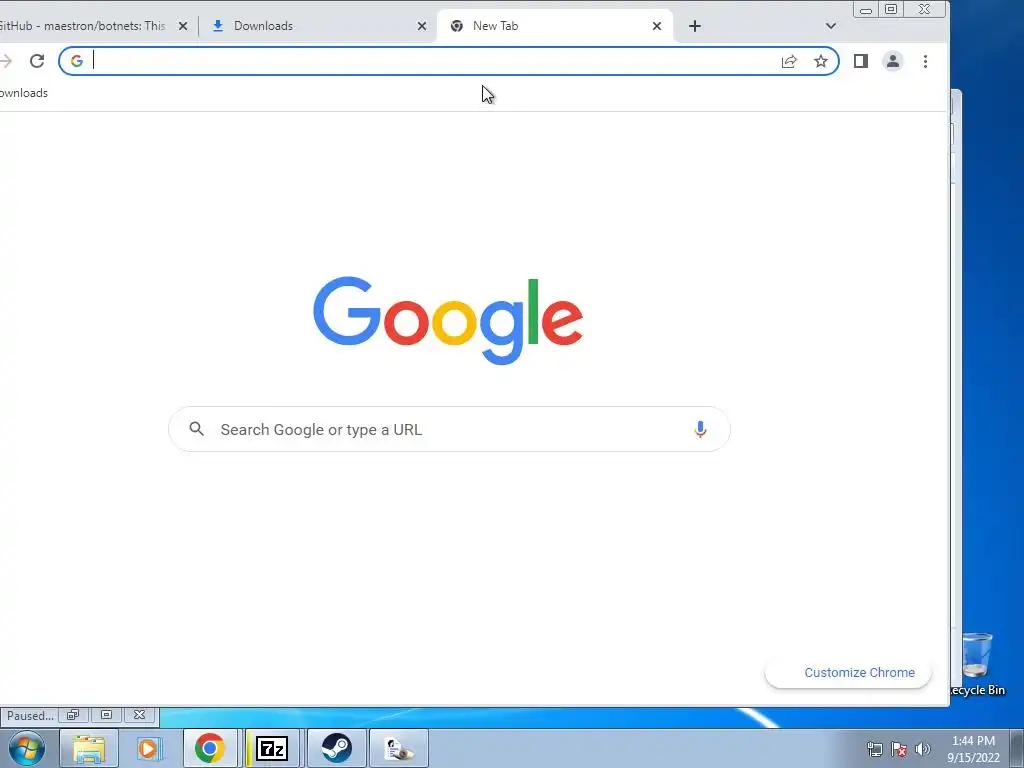Image resolution: width=1024 pixels, height=768 pixels.
Task: Open Action Center flag icon
Action: pos(899,749)
